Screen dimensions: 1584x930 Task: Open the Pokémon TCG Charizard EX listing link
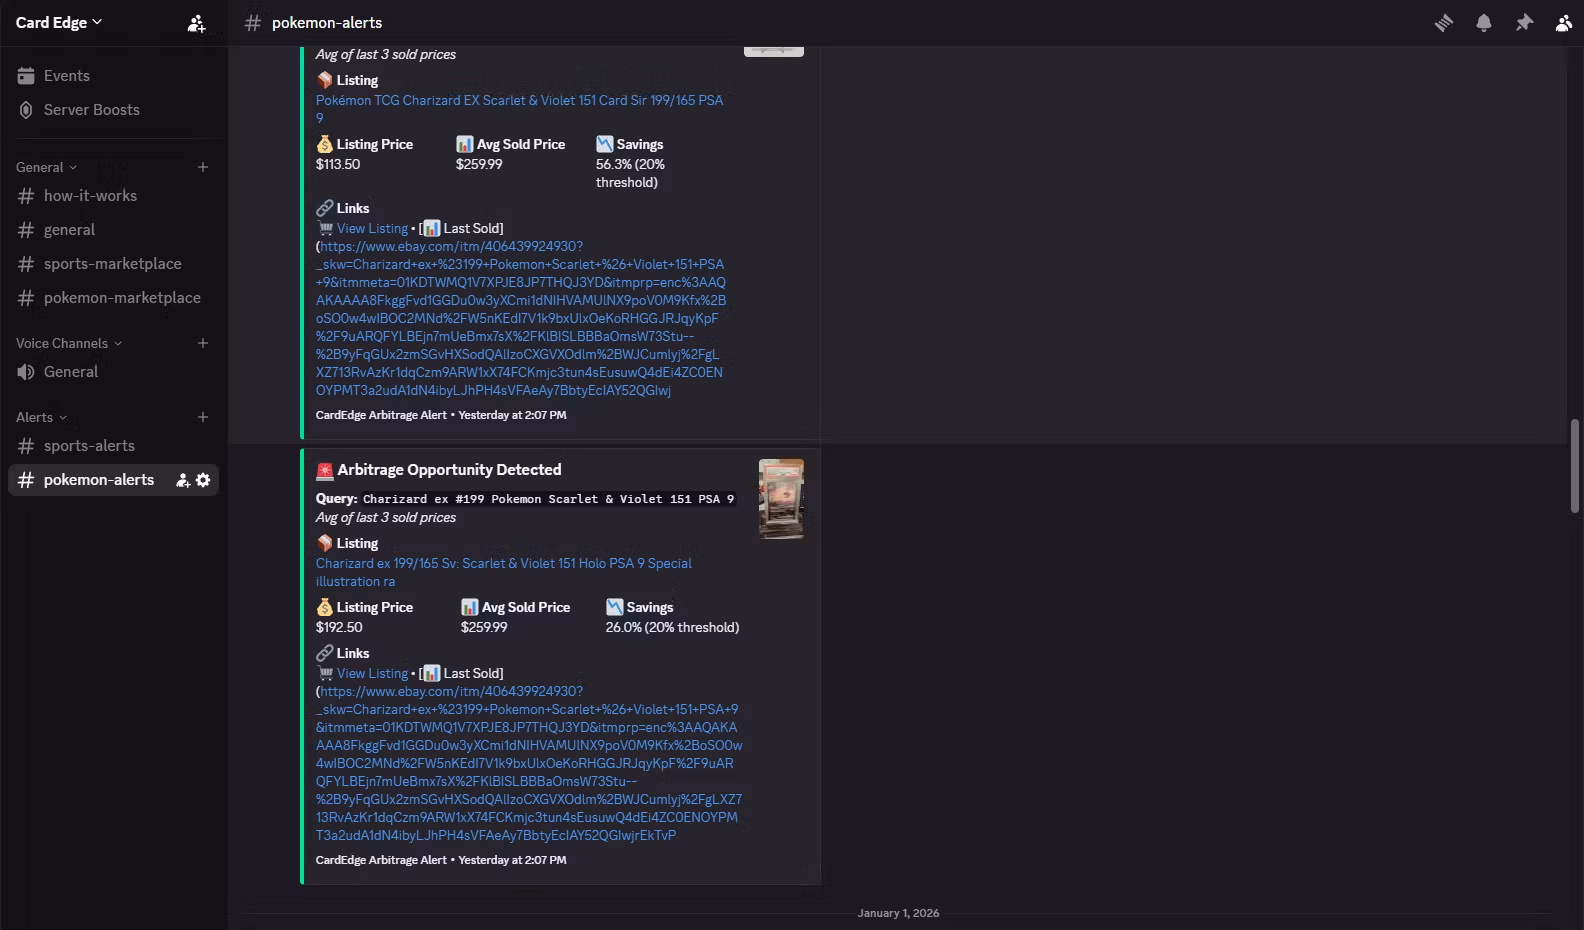519,109
